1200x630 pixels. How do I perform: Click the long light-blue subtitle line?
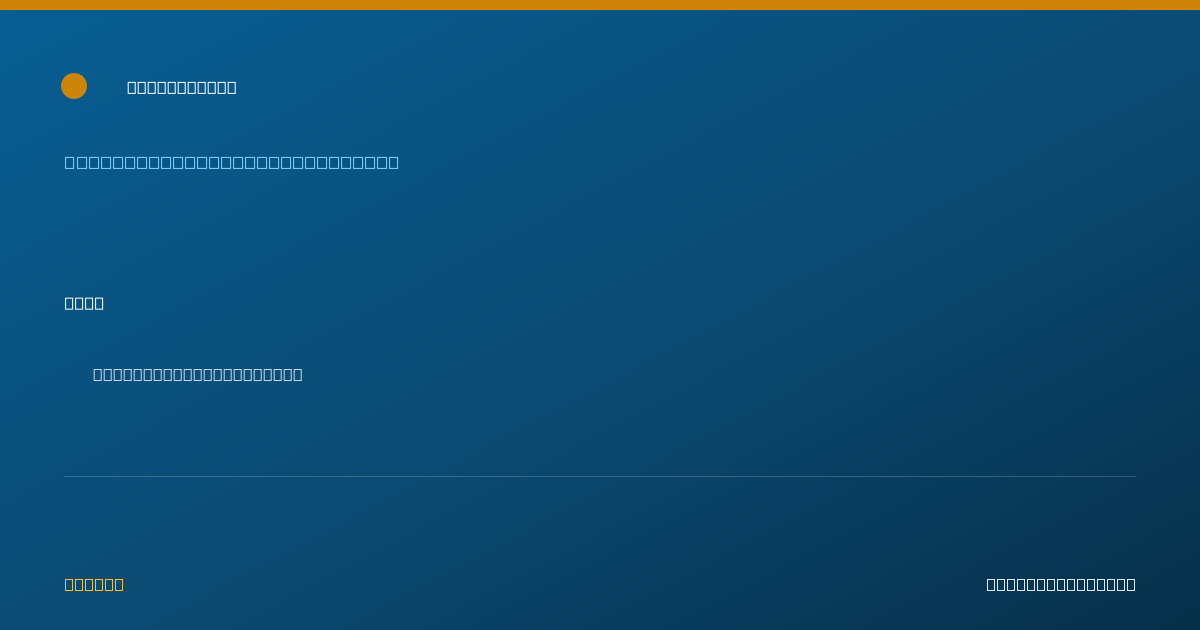pyautogui.click(x=232, y=162)
